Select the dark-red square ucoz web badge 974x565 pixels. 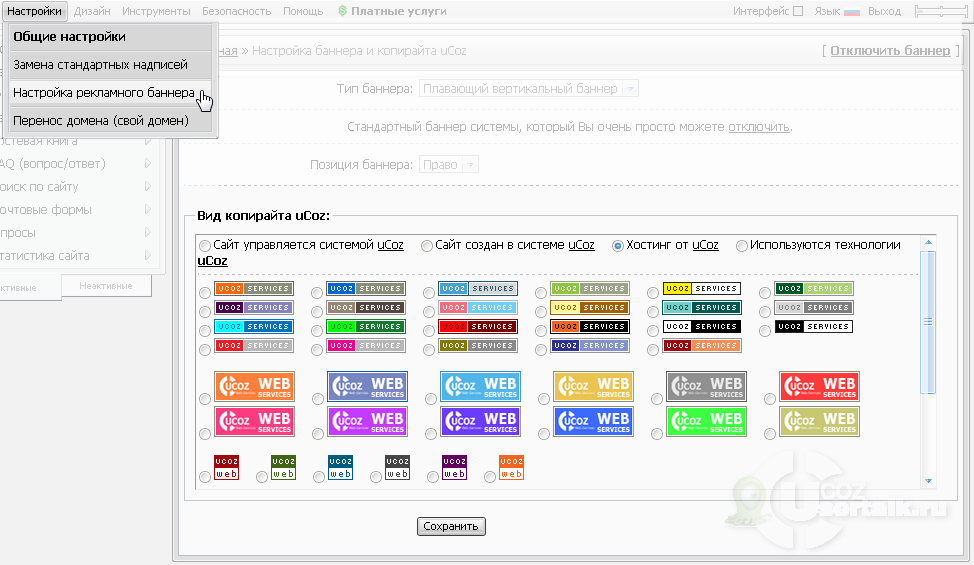pos(227,468)
